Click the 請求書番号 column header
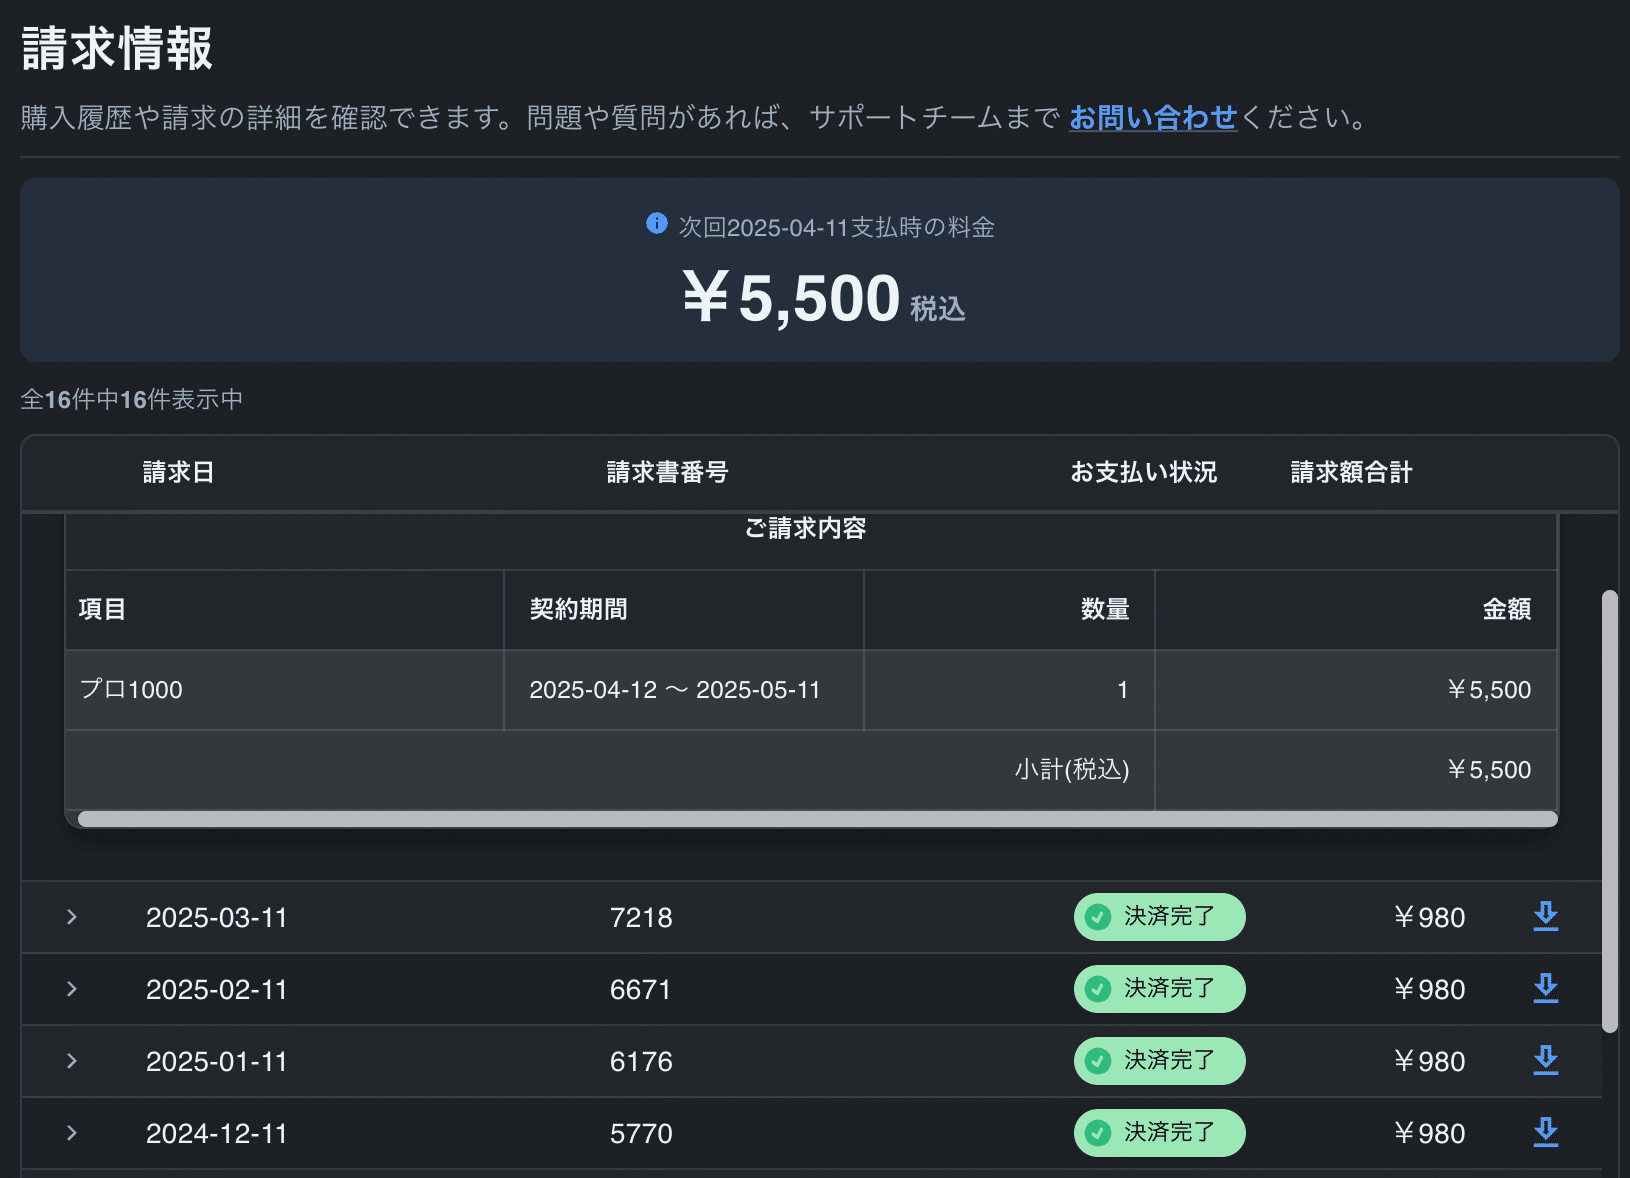This screenshot has height=1178, width=1630. 667,472
